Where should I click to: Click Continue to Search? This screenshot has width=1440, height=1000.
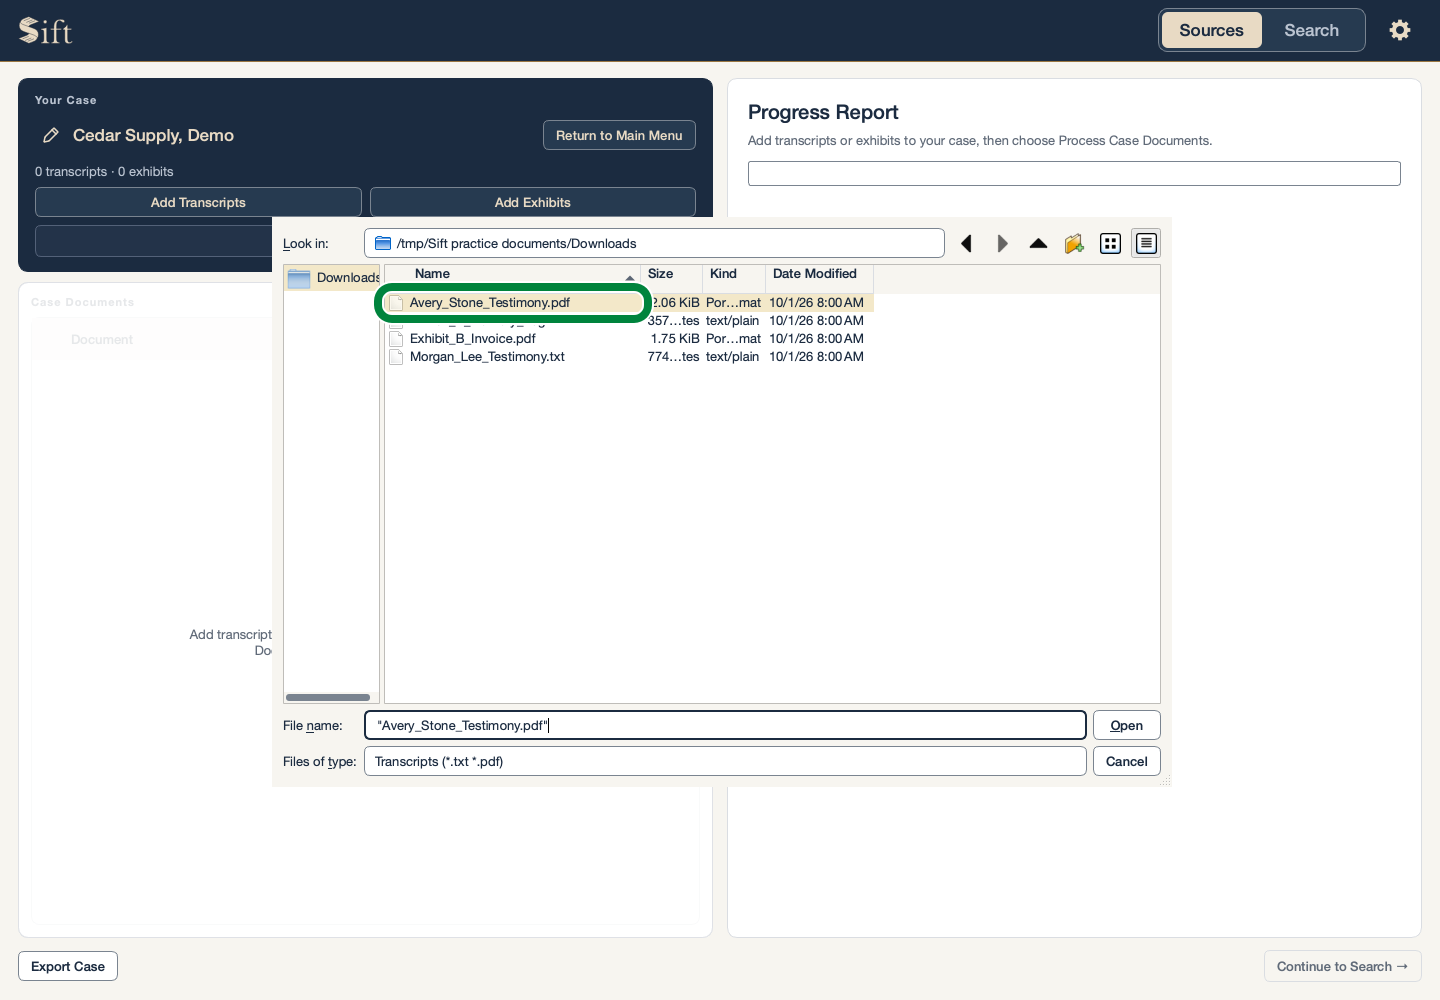[x=1342, y=966]
